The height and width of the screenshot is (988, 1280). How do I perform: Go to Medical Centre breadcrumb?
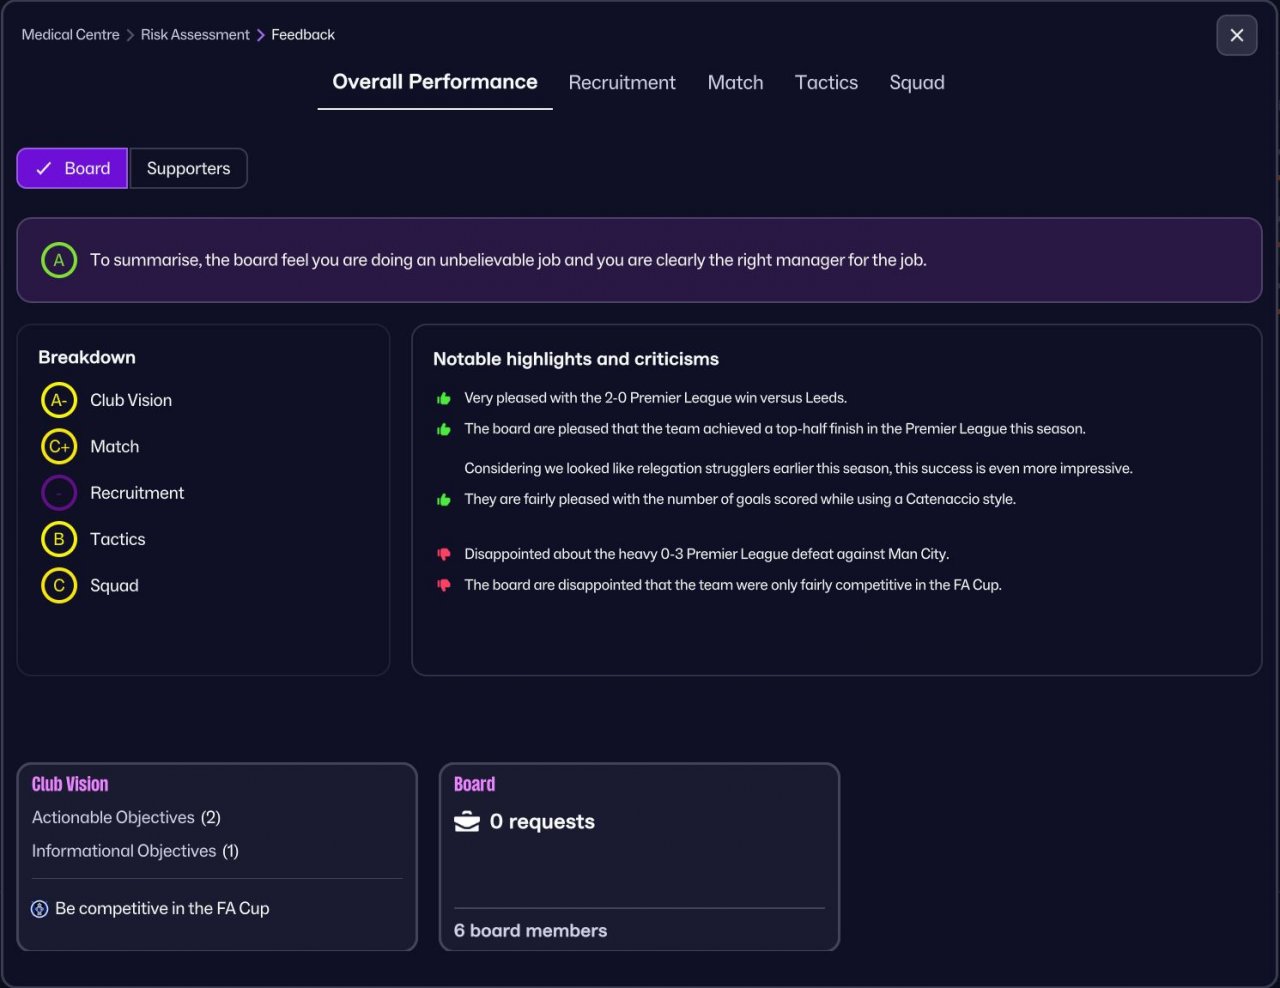click(70, 35)
